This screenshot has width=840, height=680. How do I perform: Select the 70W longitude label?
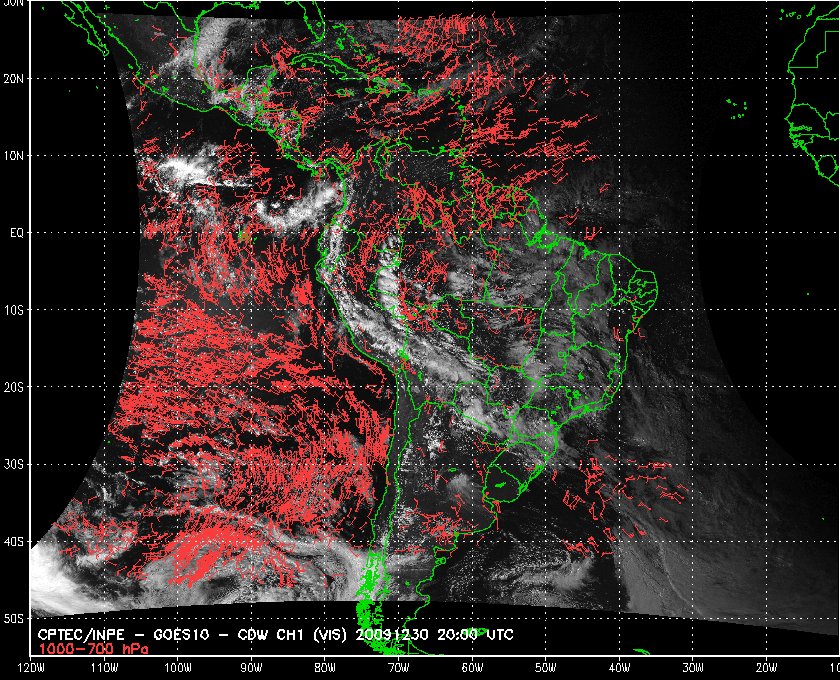(x=399, y=668)
